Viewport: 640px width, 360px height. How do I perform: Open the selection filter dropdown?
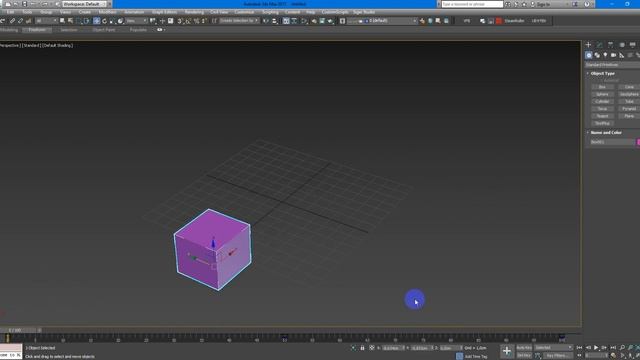pos(46,21)
